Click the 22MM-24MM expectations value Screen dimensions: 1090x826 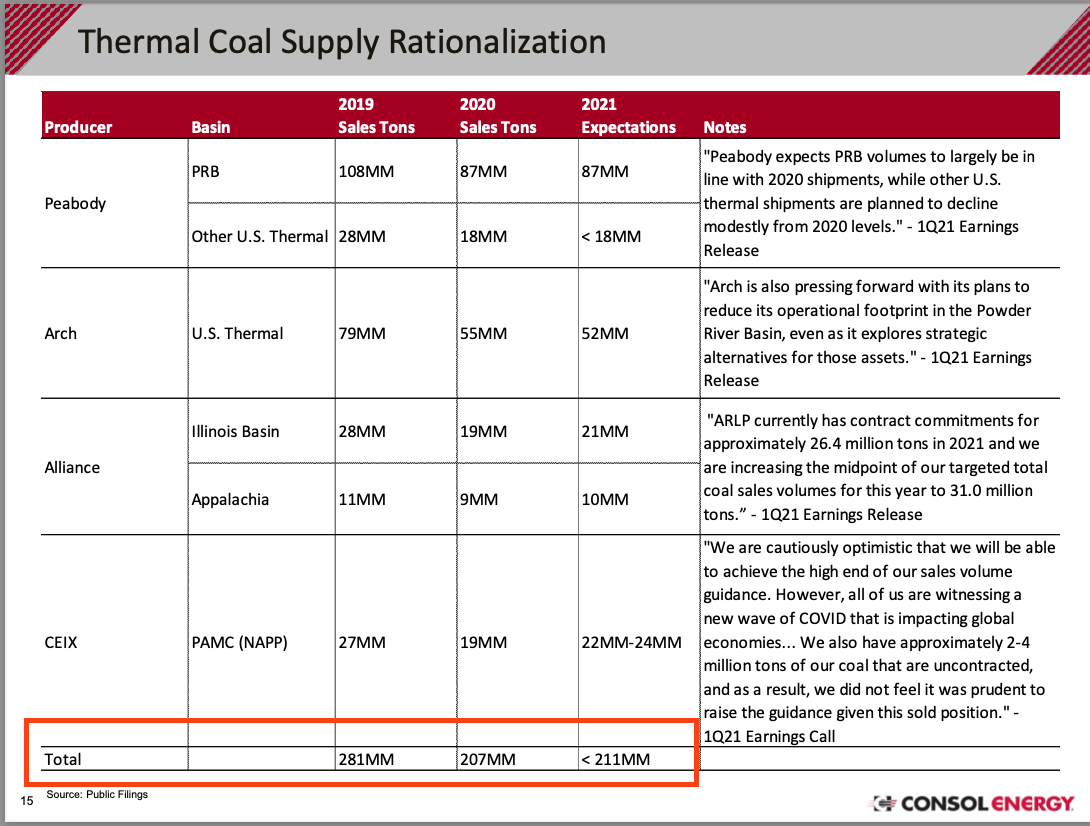click(631, 642)
